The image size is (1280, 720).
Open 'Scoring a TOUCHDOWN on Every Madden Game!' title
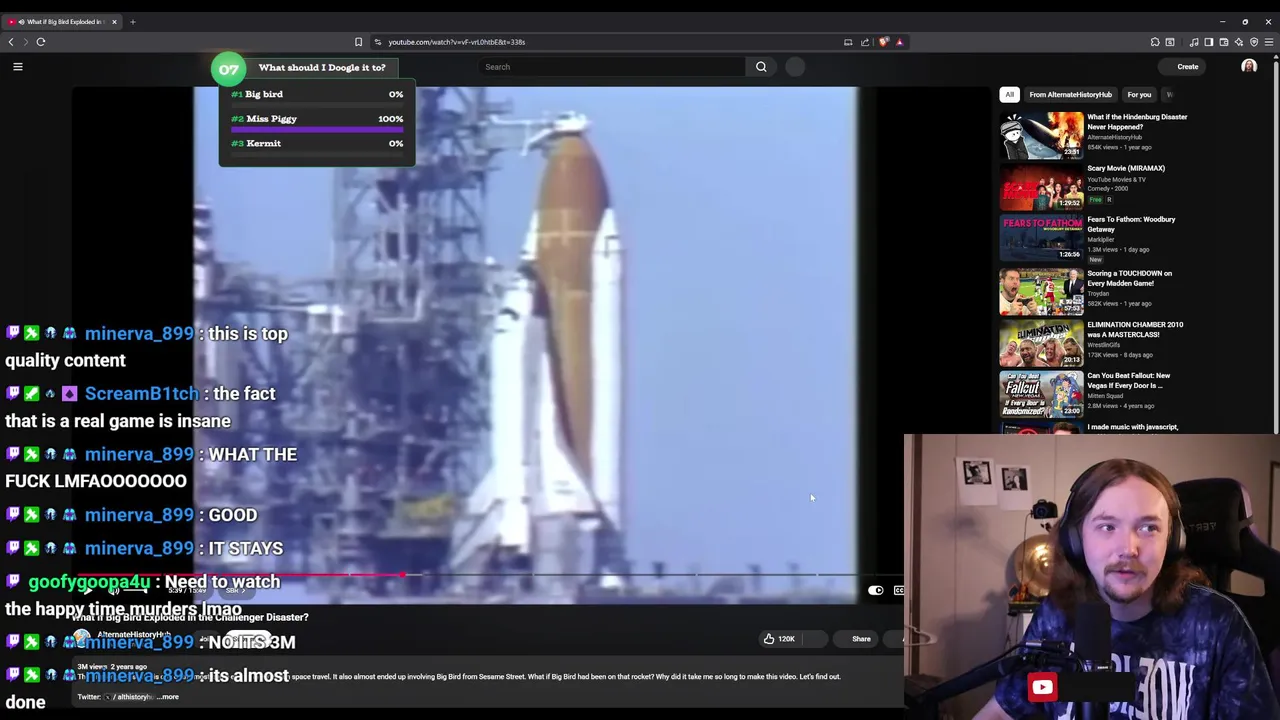click(1129, 278)
